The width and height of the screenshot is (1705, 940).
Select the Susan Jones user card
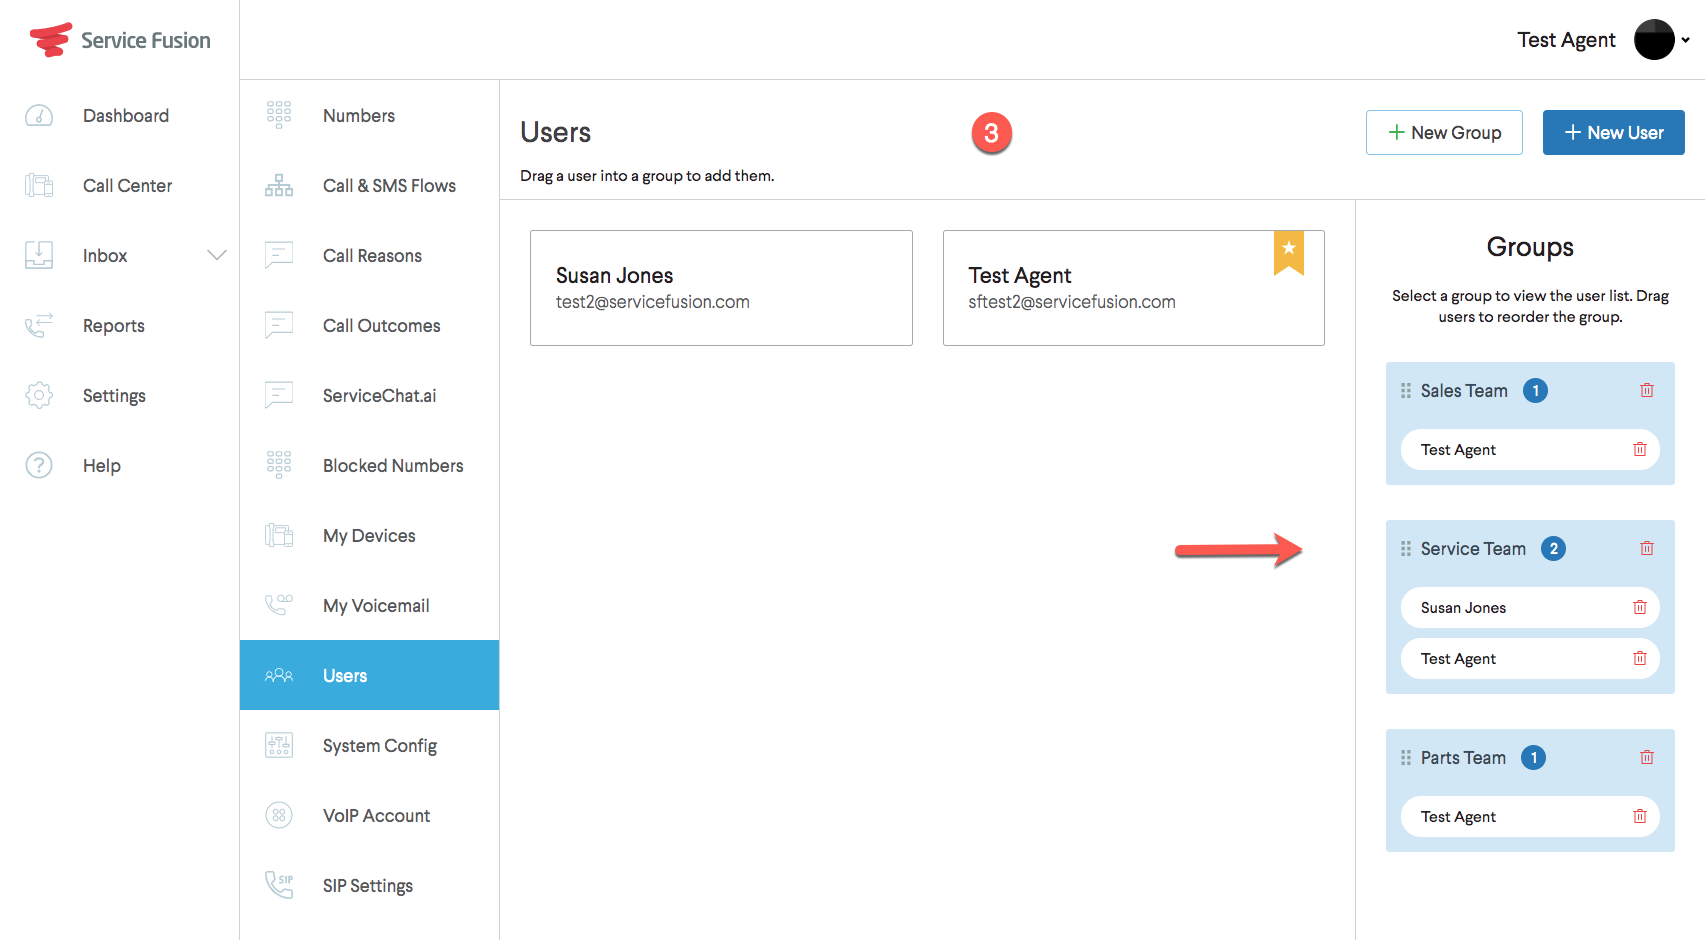[721, 288]
